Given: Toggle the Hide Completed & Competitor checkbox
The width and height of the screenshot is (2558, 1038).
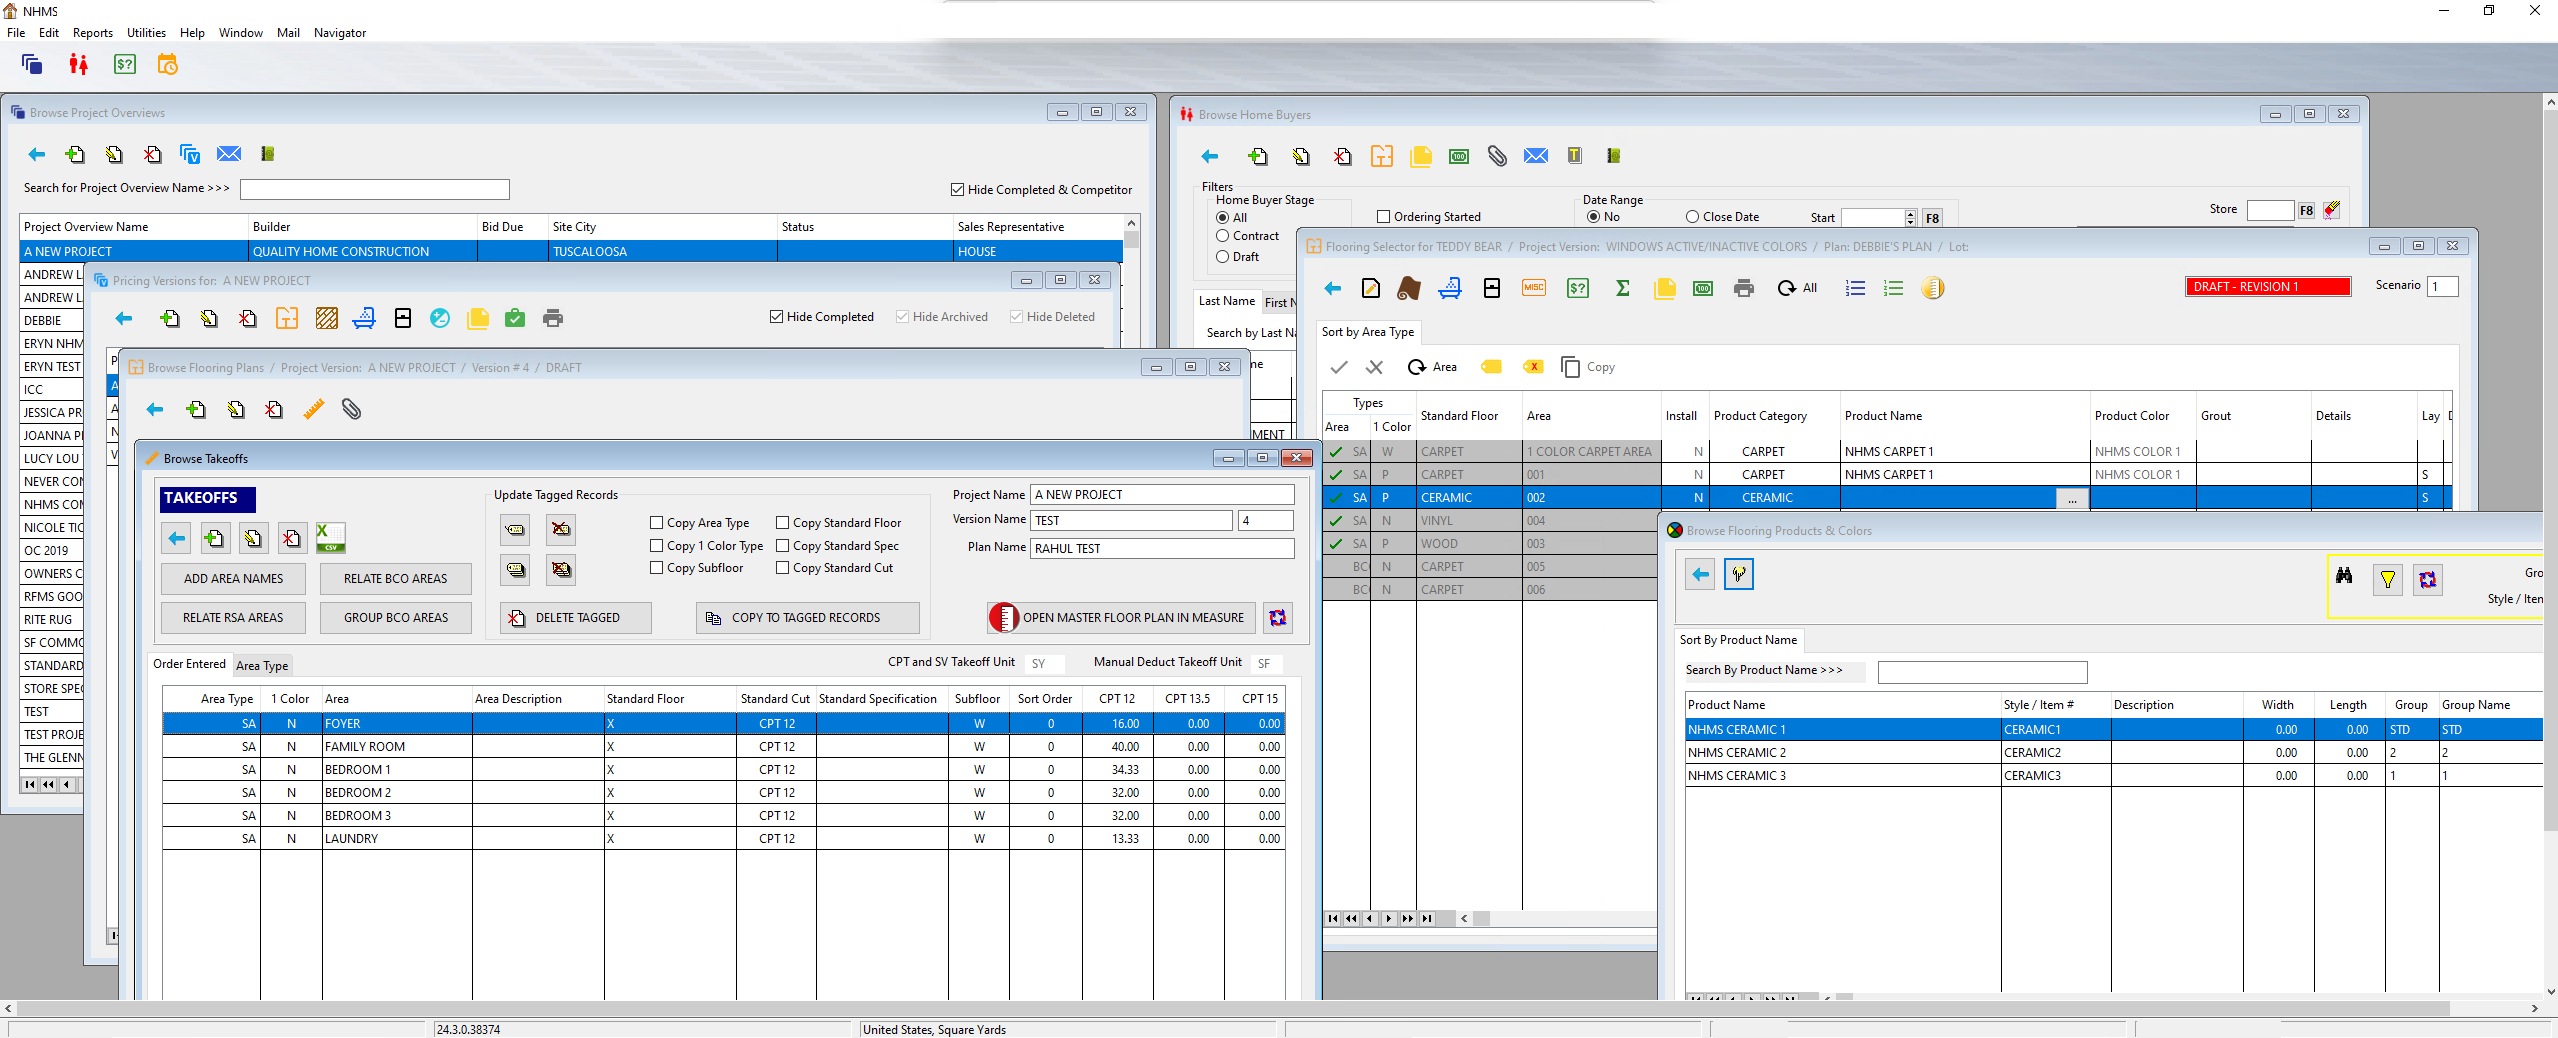Looking at the screenshot, I should point(957,189).
